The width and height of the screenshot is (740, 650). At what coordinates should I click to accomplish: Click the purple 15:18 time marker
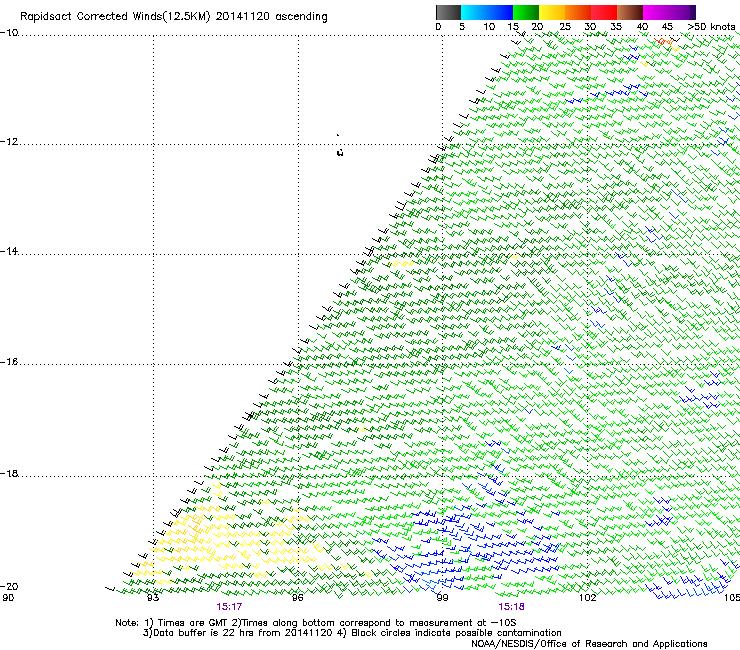click(512, 607)
